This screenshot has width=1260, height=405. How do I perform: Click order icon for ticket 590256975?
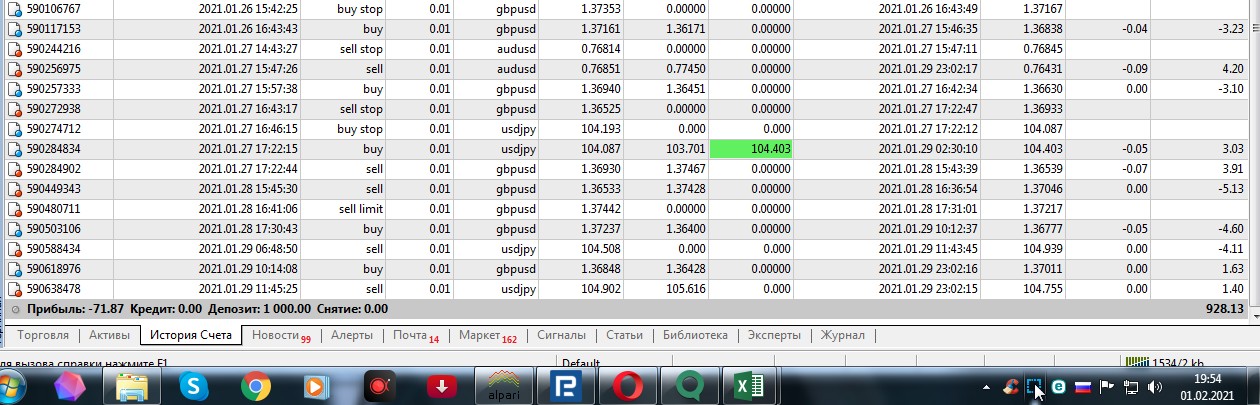(14, 69)
